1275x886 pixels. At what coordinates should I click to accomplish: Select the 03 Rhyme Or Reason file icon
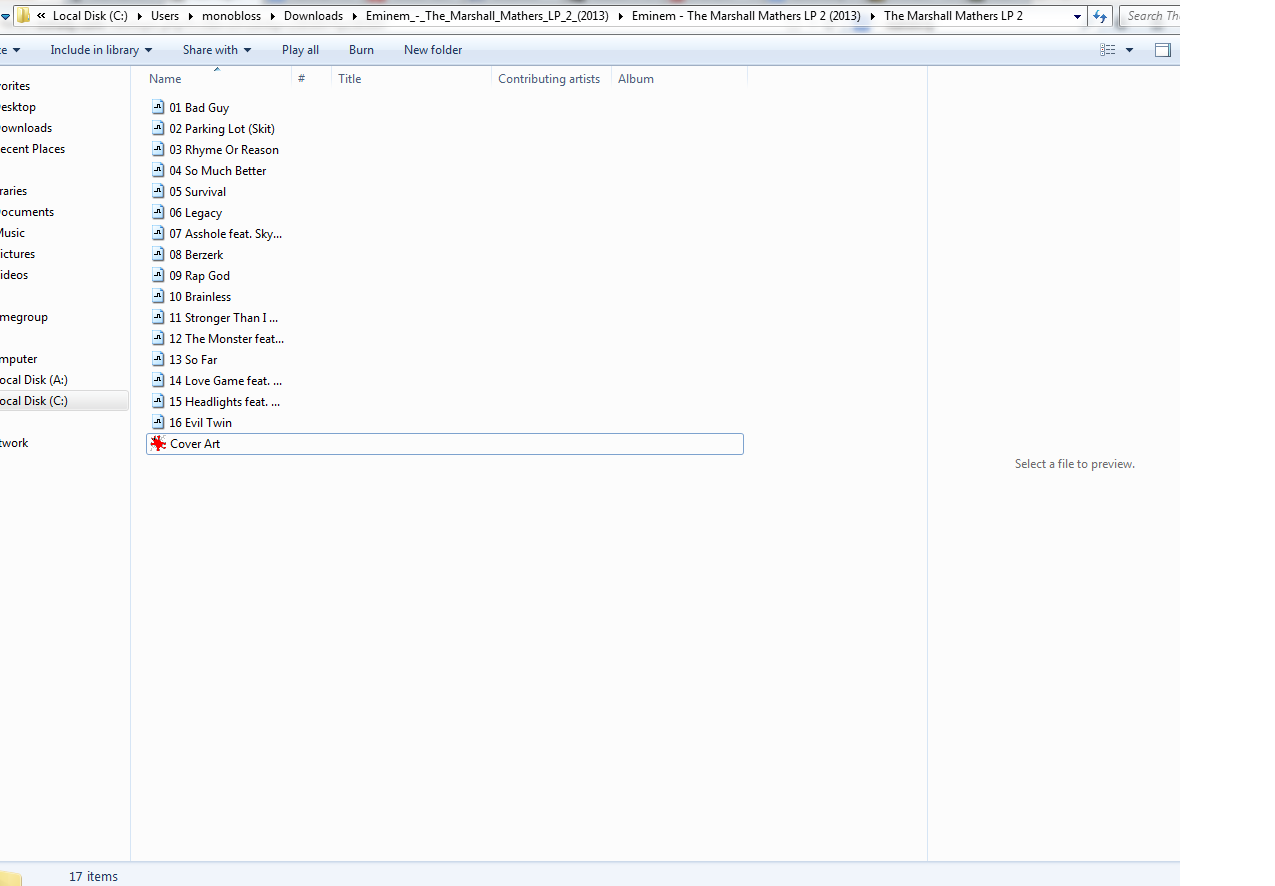(x=158, y=149)
